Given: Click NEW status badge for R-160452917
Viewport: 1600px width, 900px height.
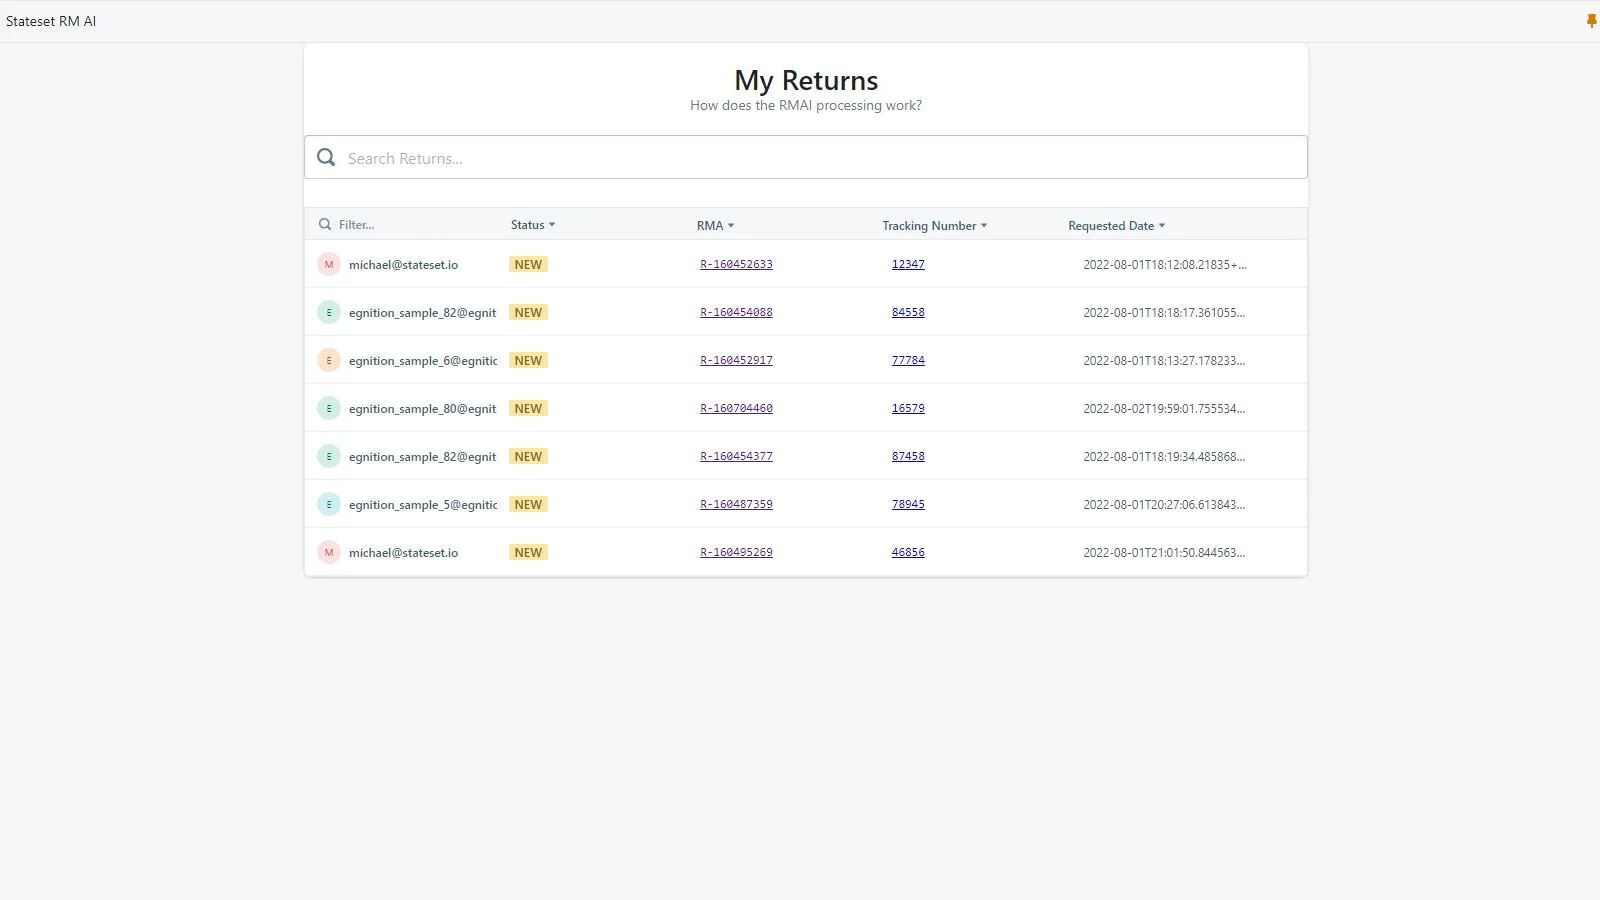Looking at the screenshot, I should [528, 361].
